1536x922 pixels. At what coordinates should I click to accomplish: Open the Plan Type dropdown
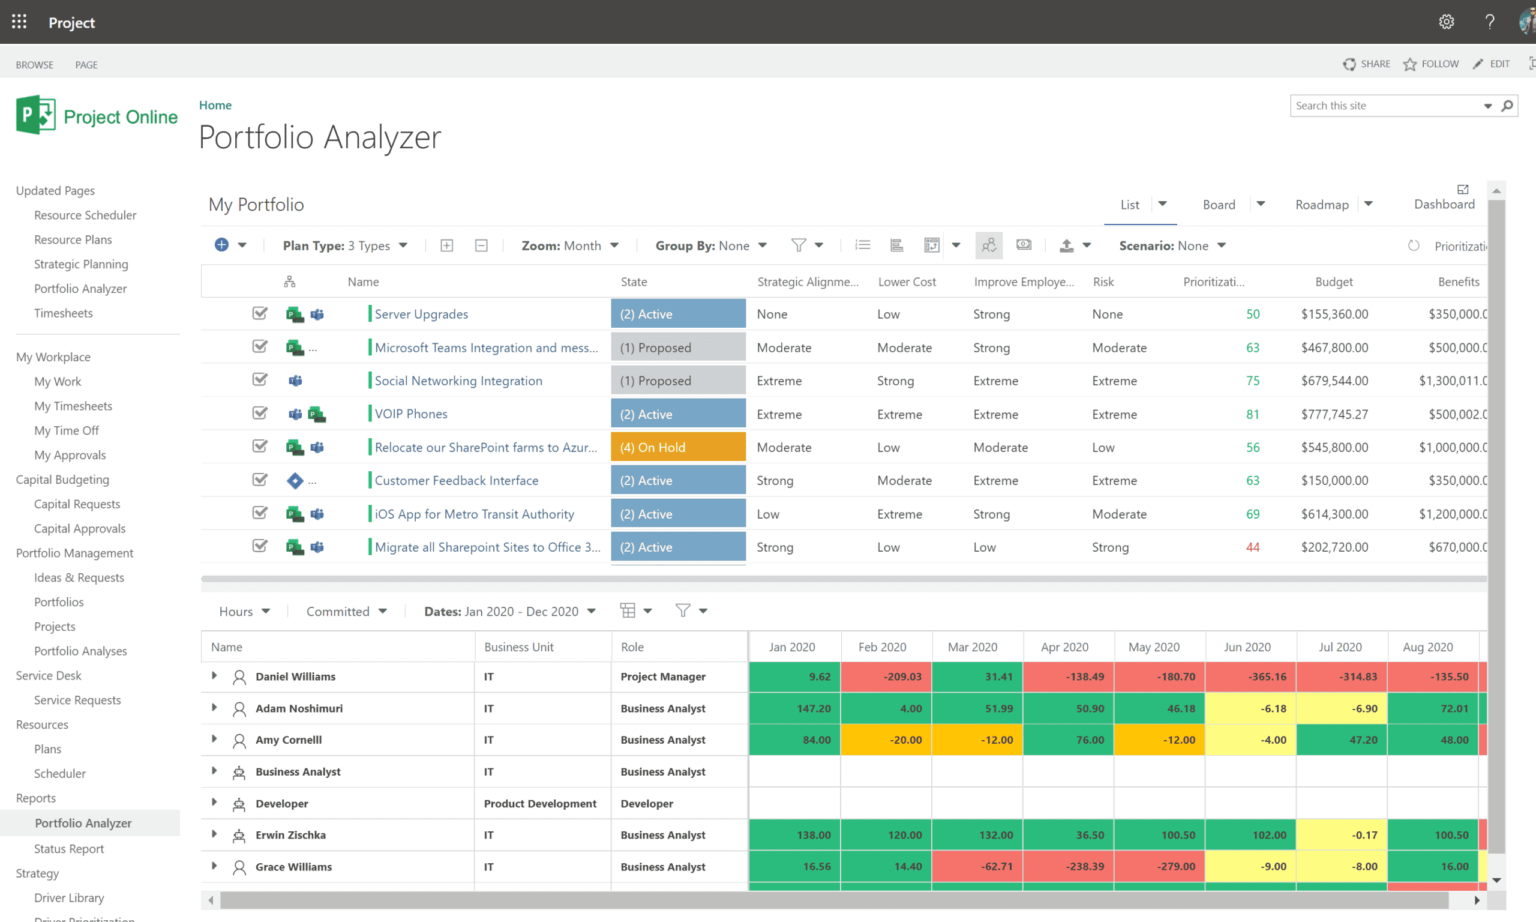[x=345, y=245]
